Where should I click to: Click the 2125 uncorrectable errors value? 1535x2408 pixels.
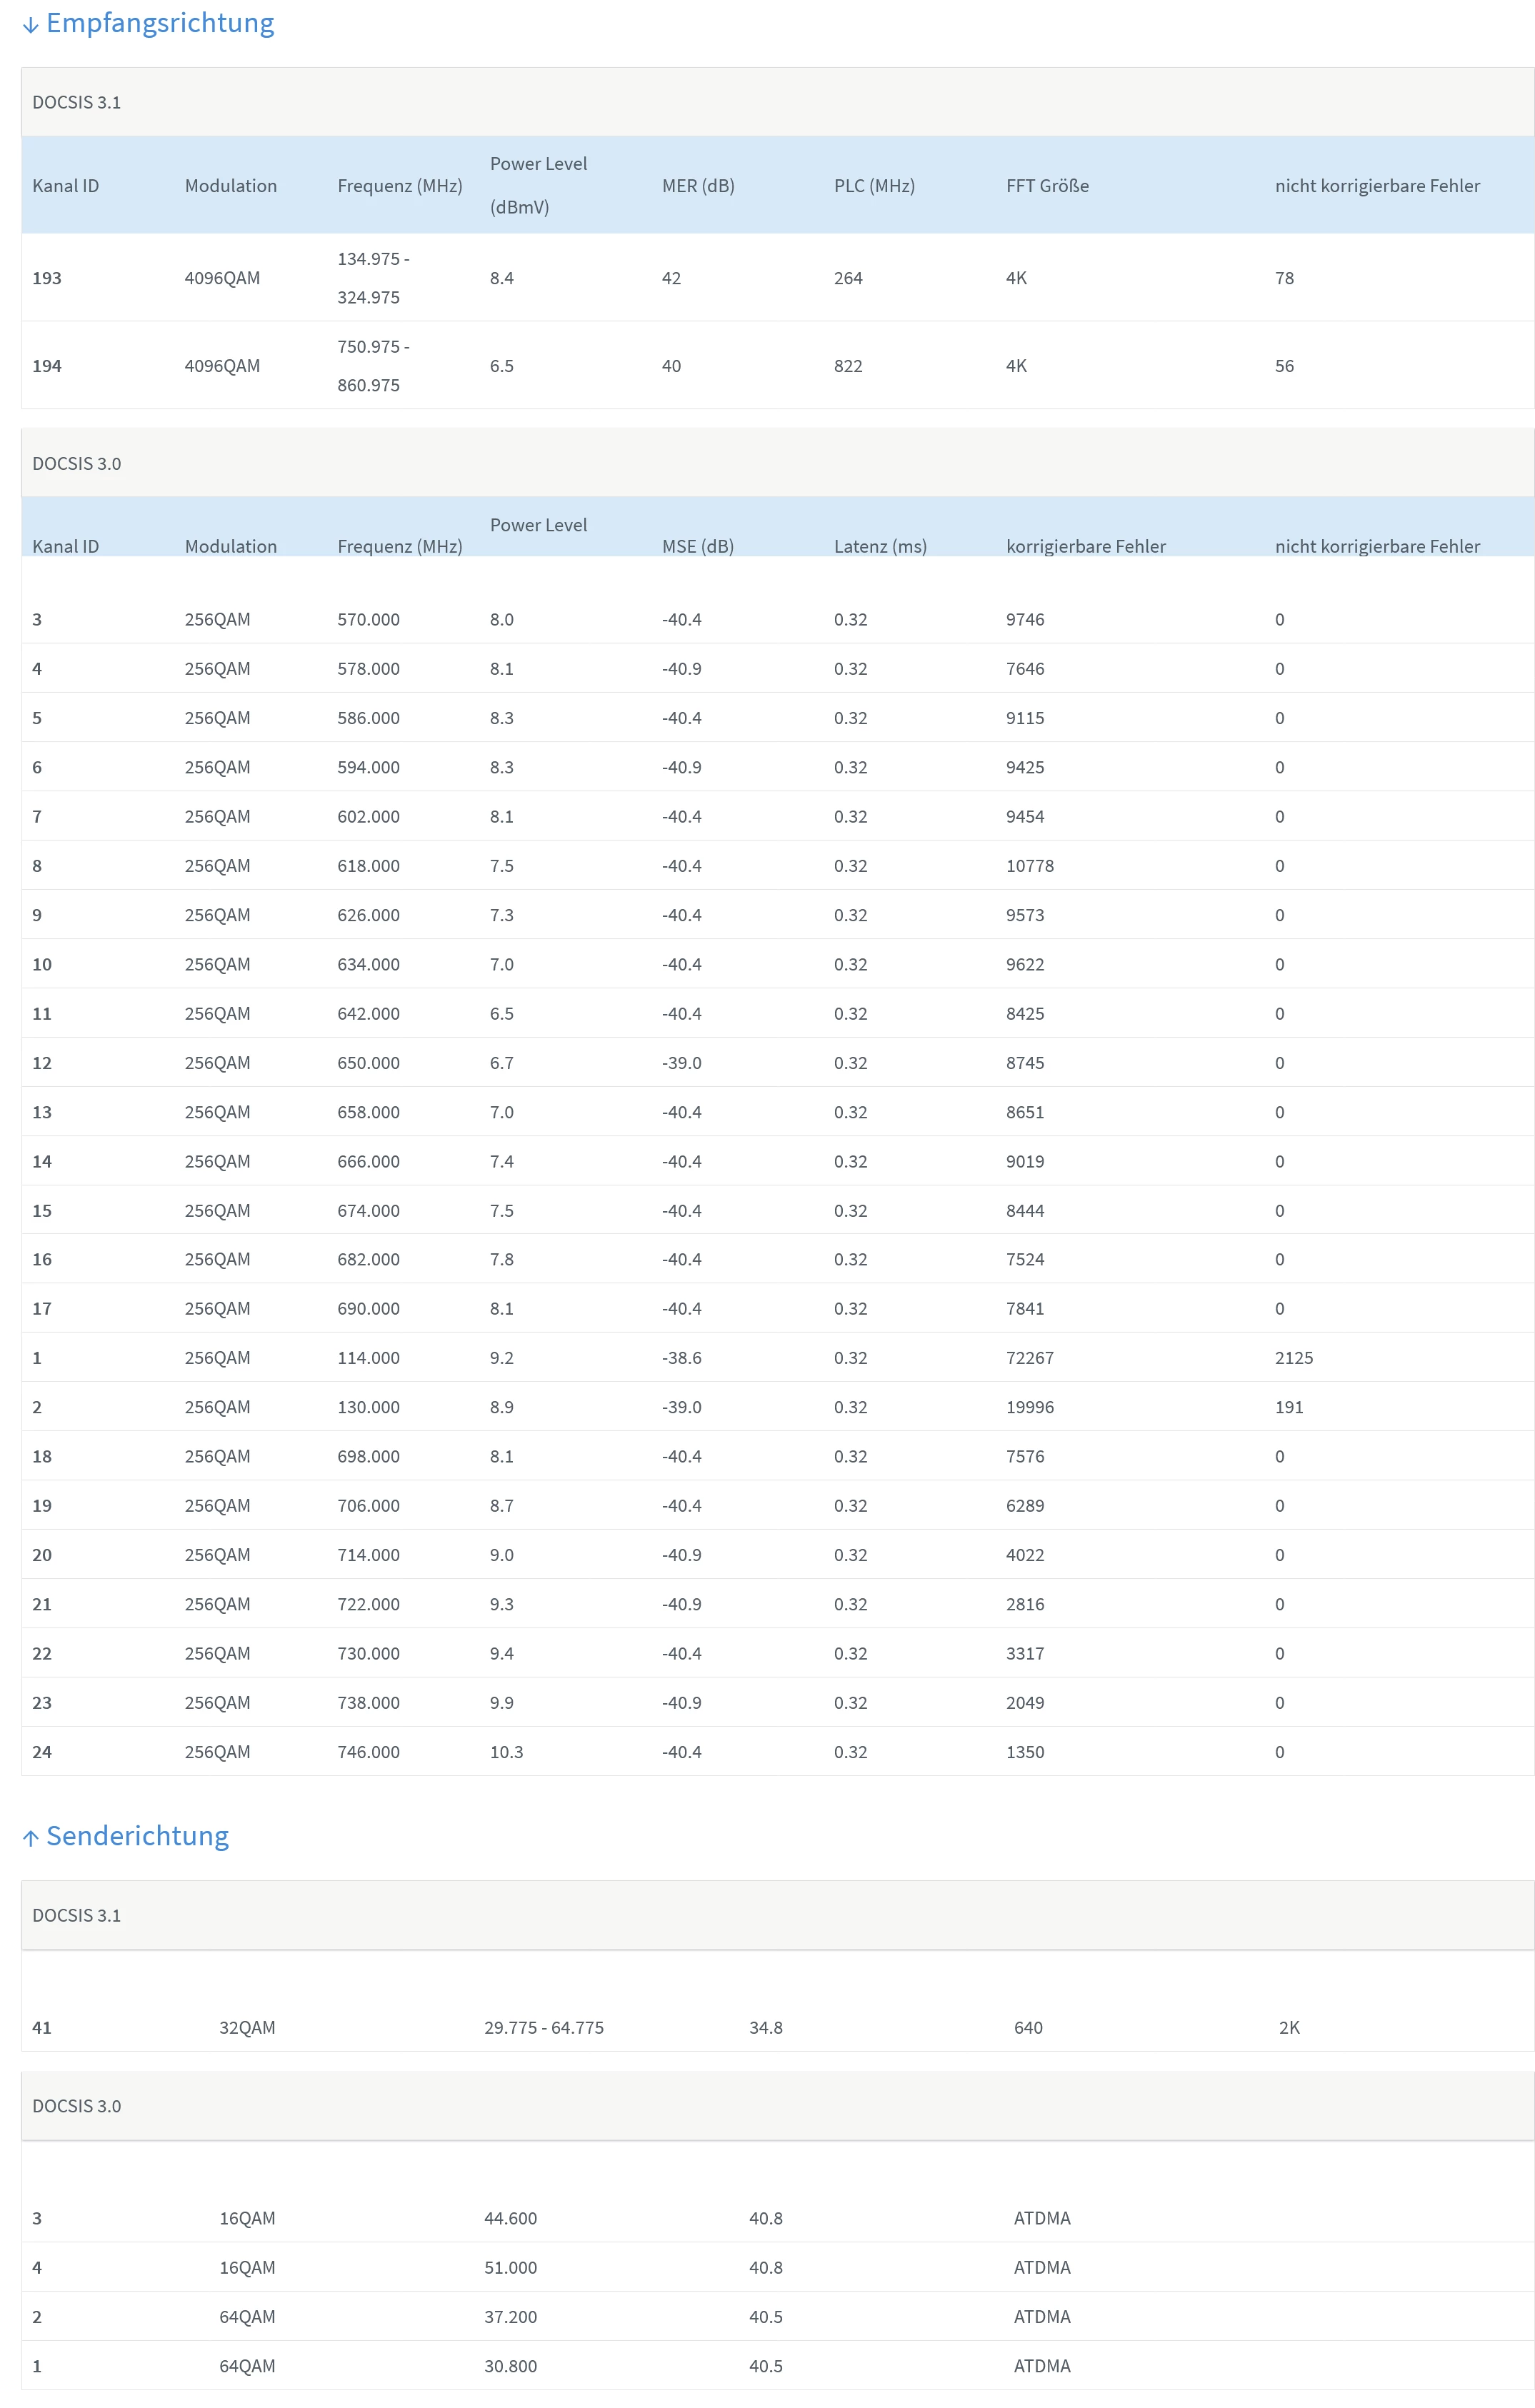(1294, 1358)
